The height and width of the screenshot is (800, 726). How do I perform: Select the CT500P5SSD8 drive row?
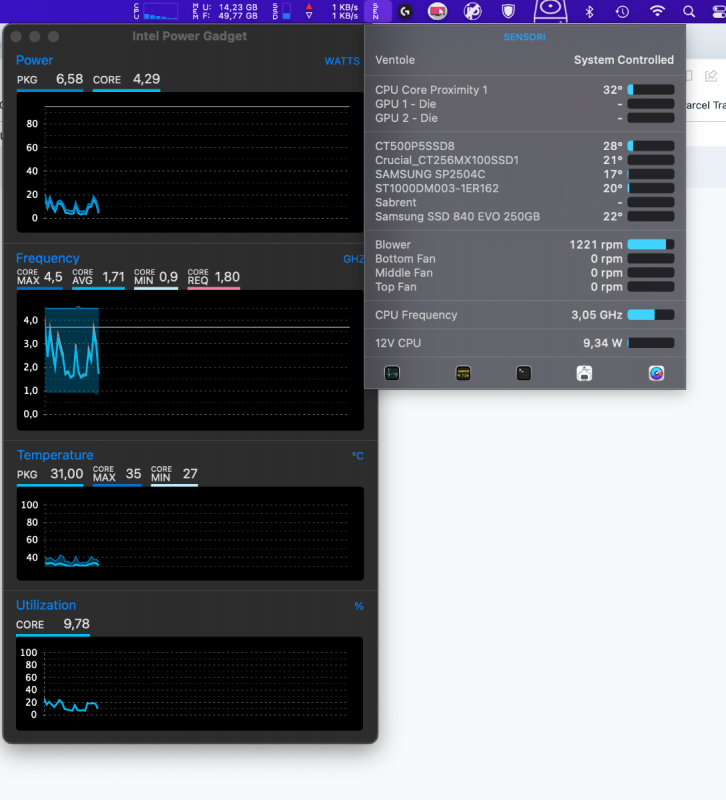[x=524, y=146]
